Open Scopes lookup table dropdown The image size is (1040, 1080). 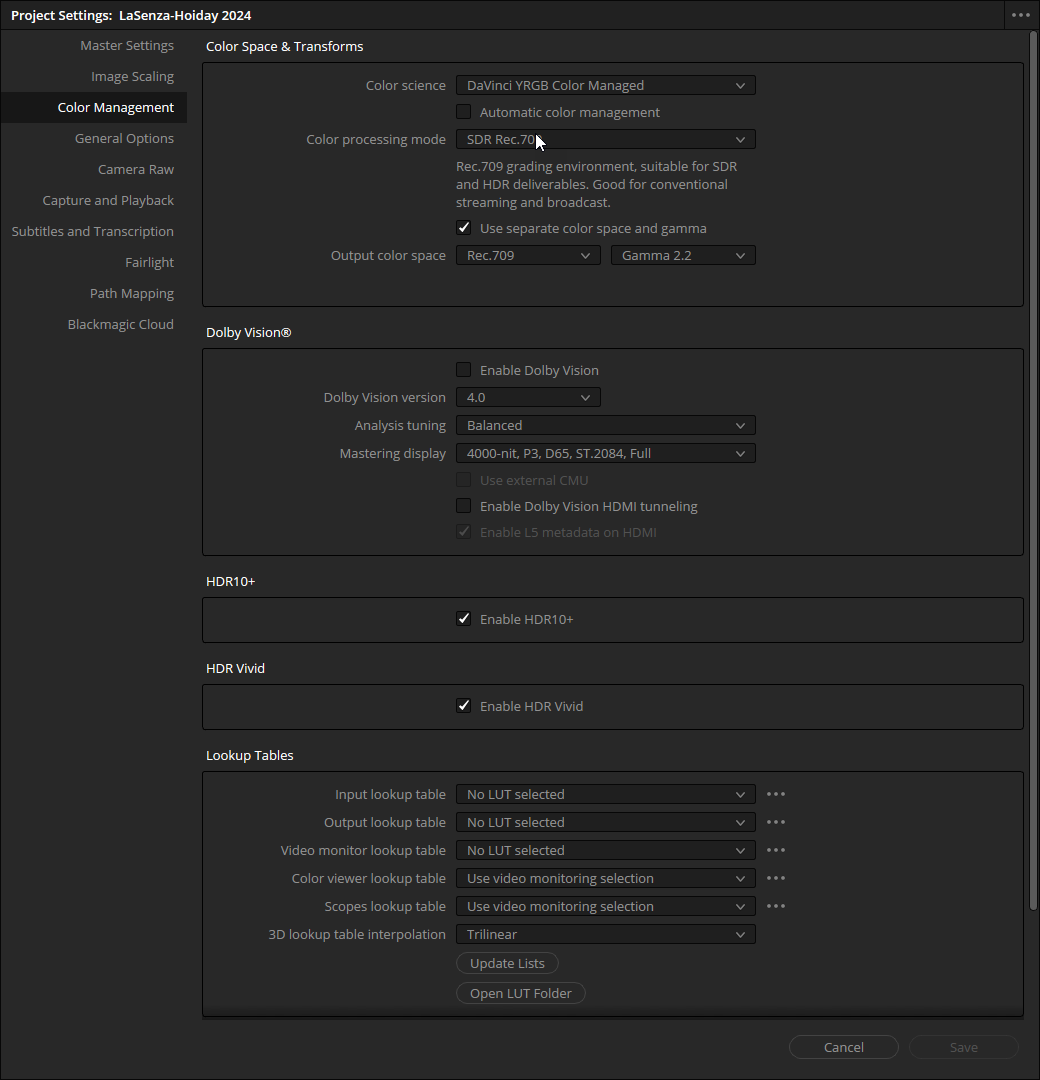(x=605, y=906)
